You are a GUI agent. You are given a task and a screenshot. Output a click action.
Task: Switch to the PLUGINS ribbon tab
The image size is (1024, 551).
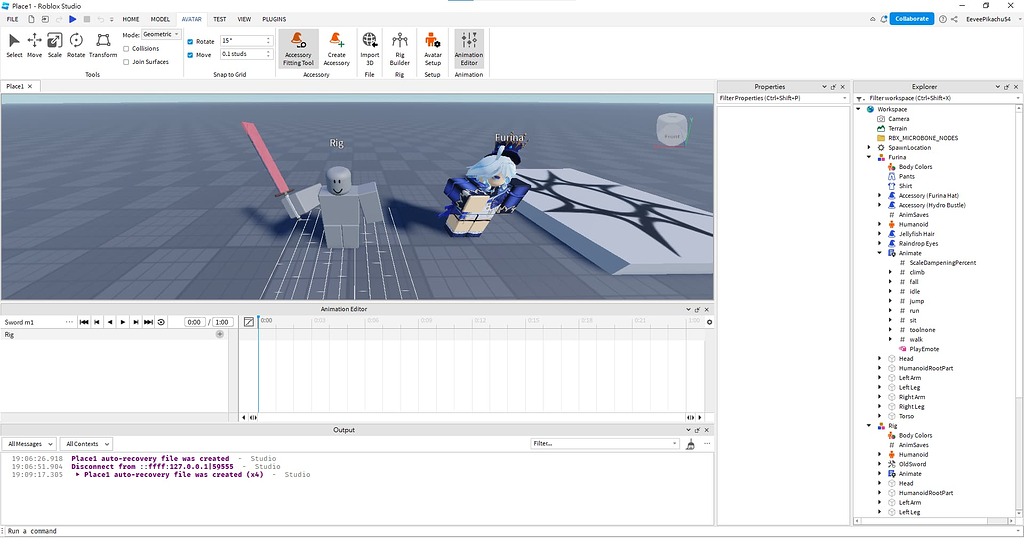coord(274,19)
